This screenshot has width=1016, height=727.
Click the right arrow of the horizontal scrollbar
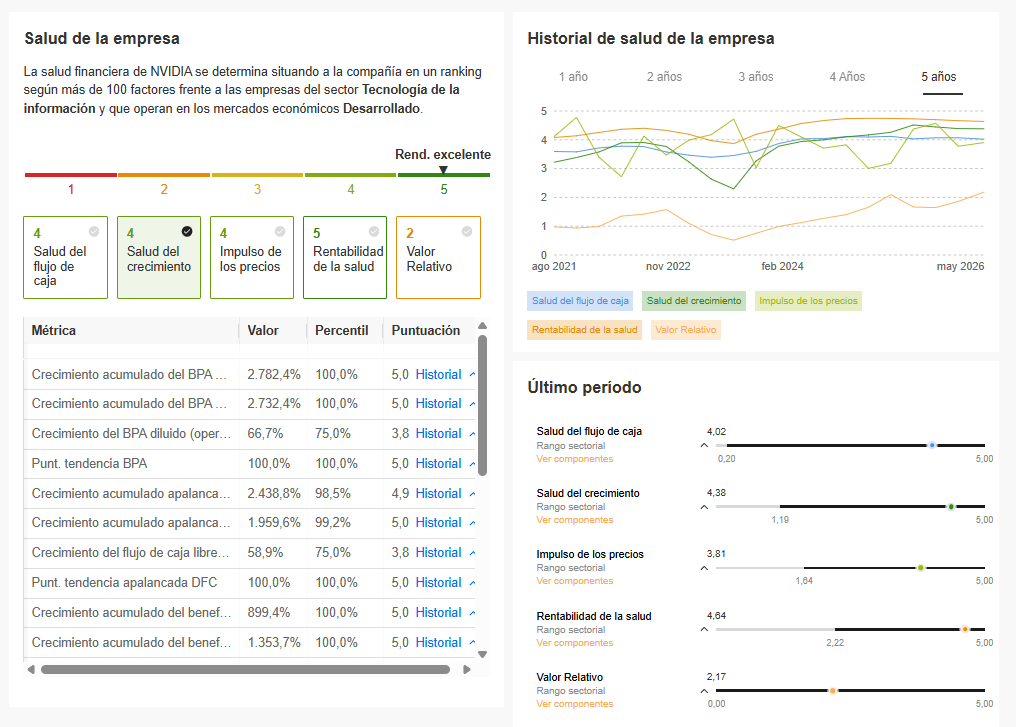click(x=467, y=669)
